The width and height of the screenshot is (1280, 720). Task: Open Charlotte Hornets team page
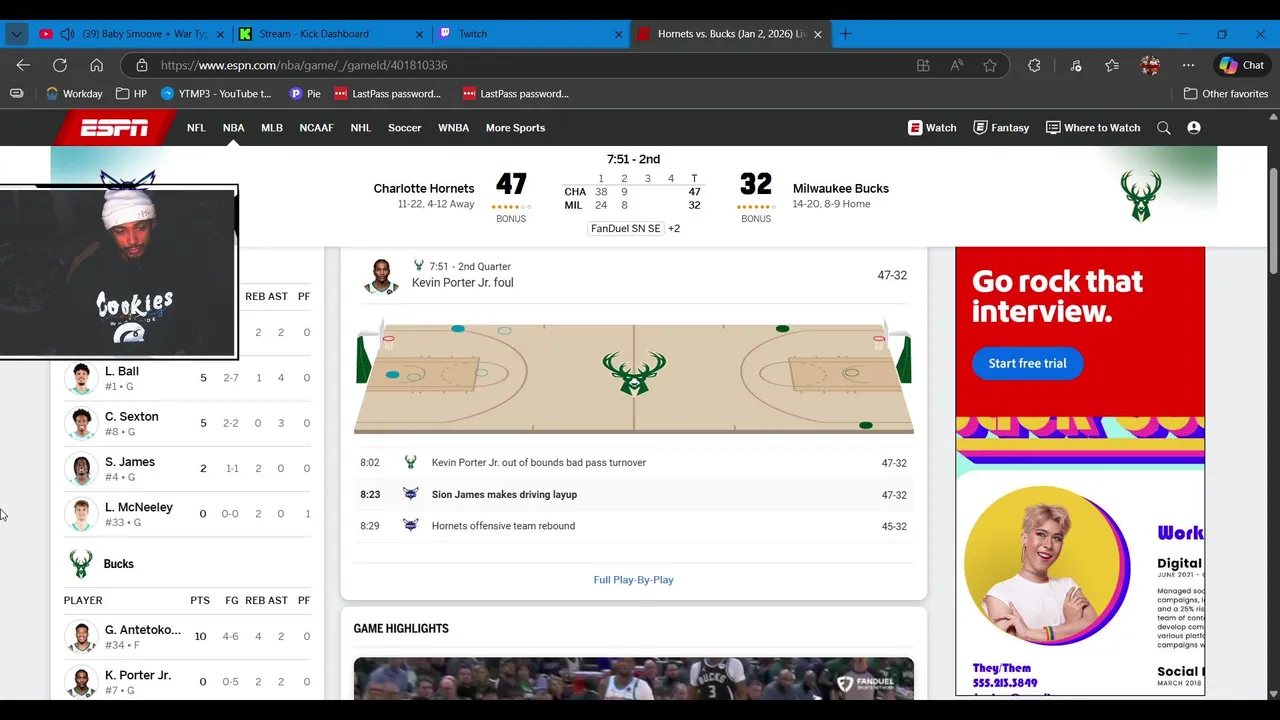[424, 188]
